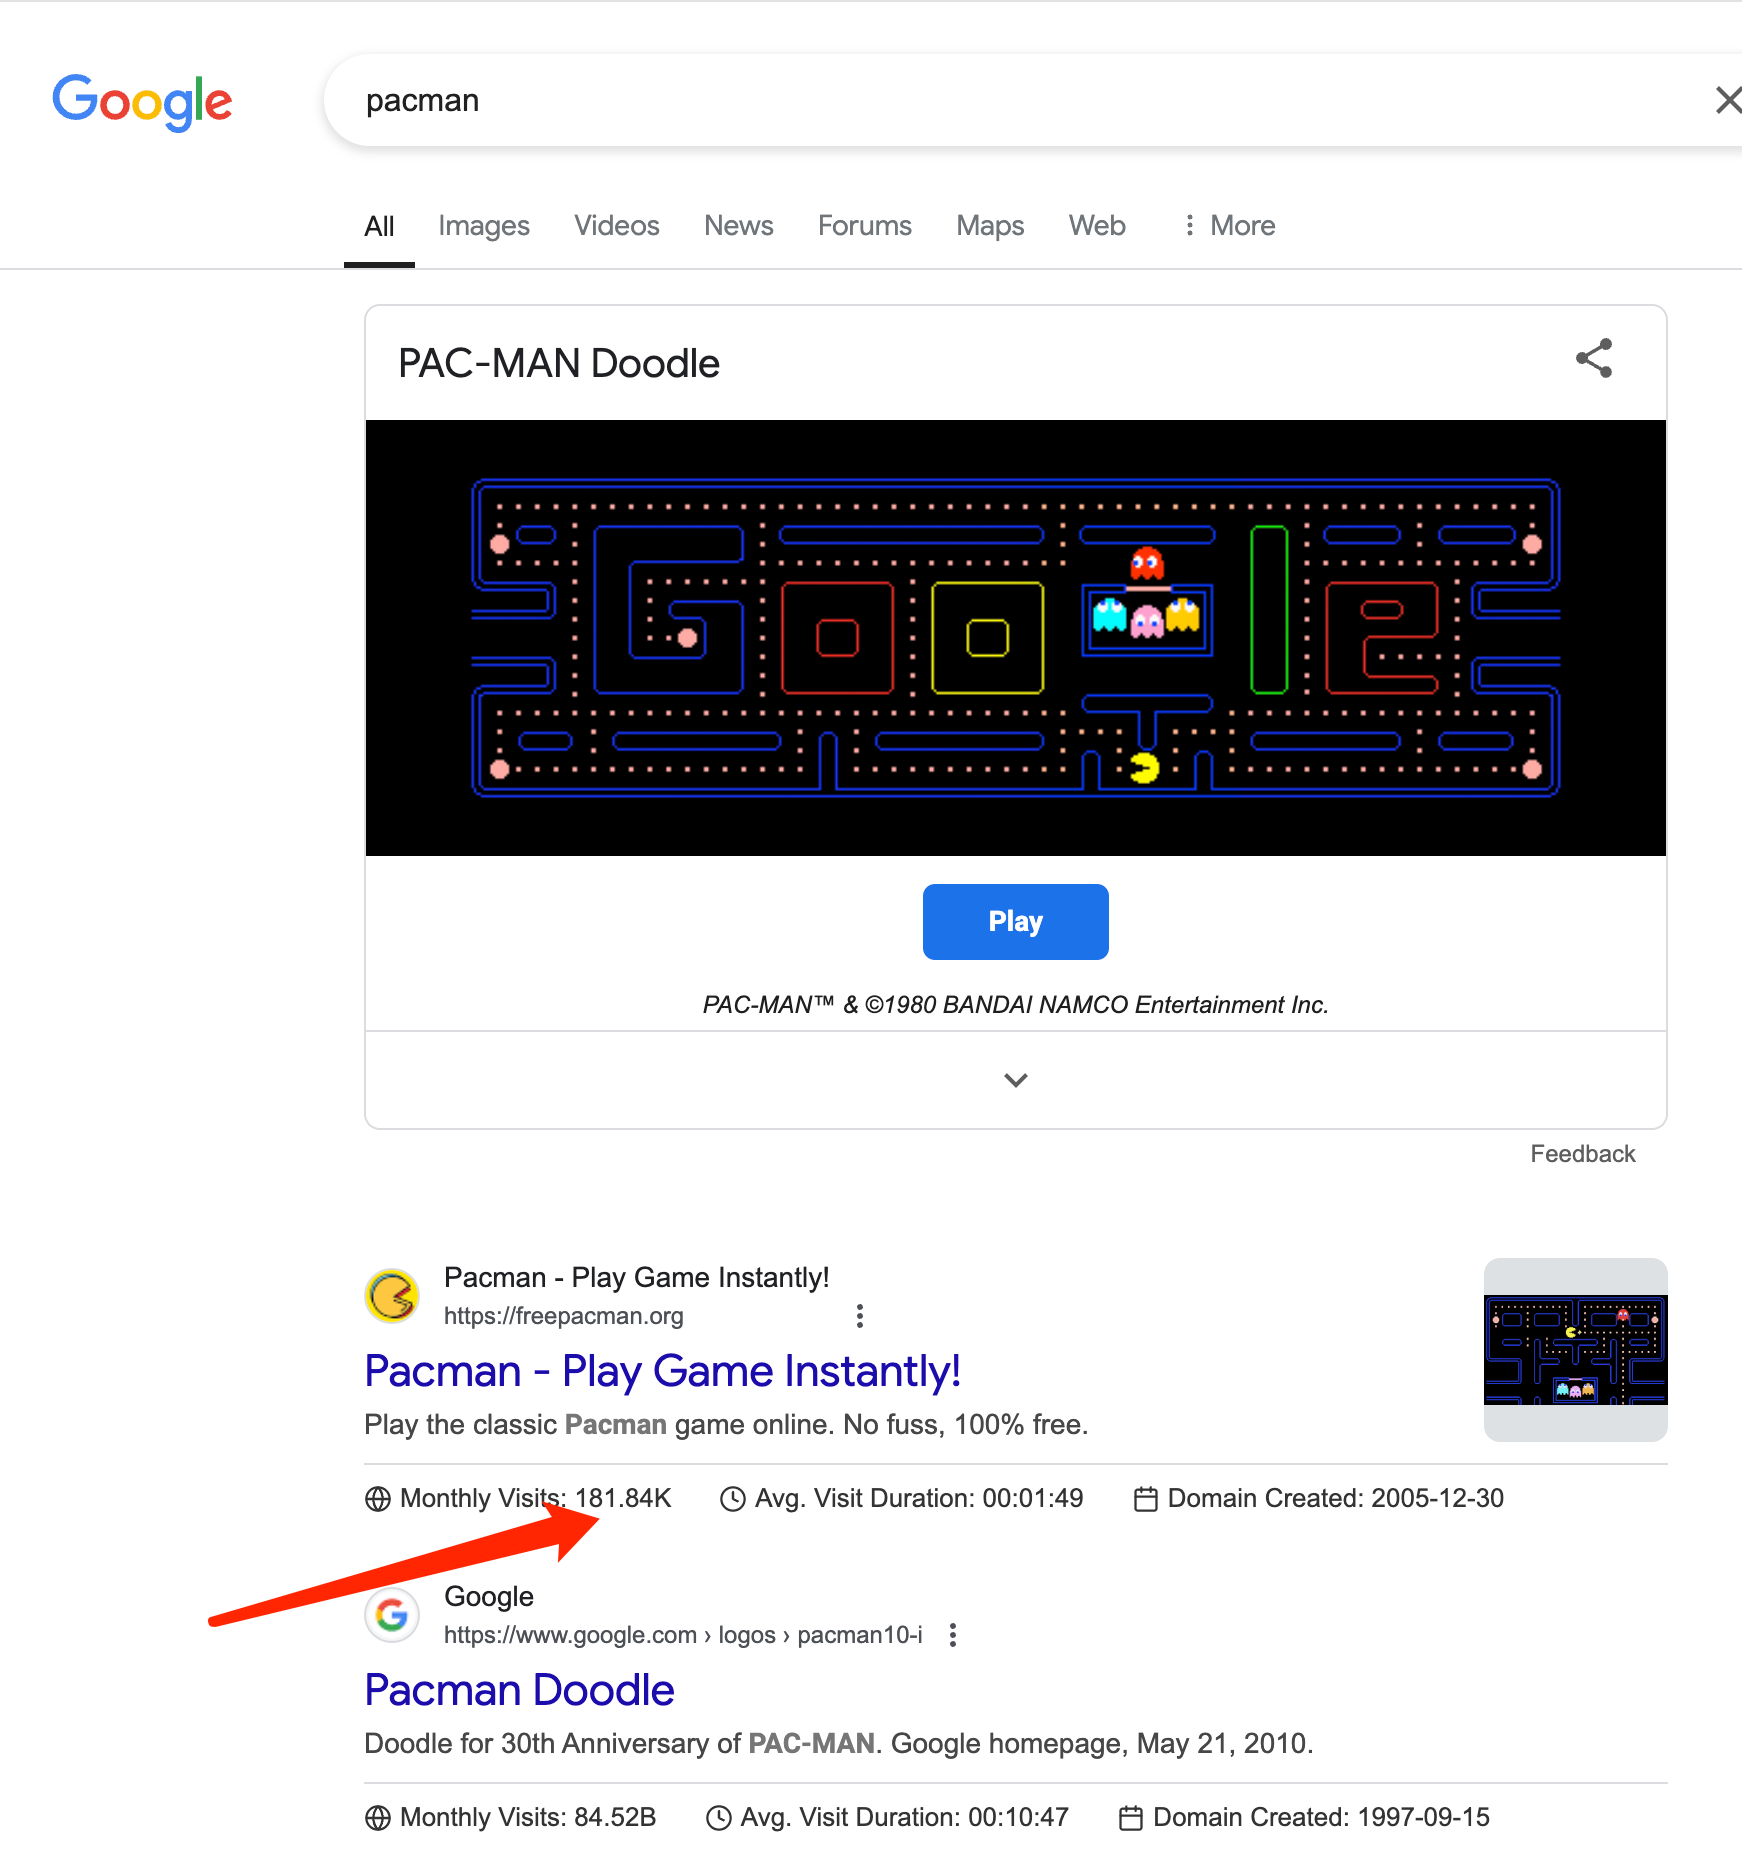Open the Pacman Doodle result link

point(519,1690)
